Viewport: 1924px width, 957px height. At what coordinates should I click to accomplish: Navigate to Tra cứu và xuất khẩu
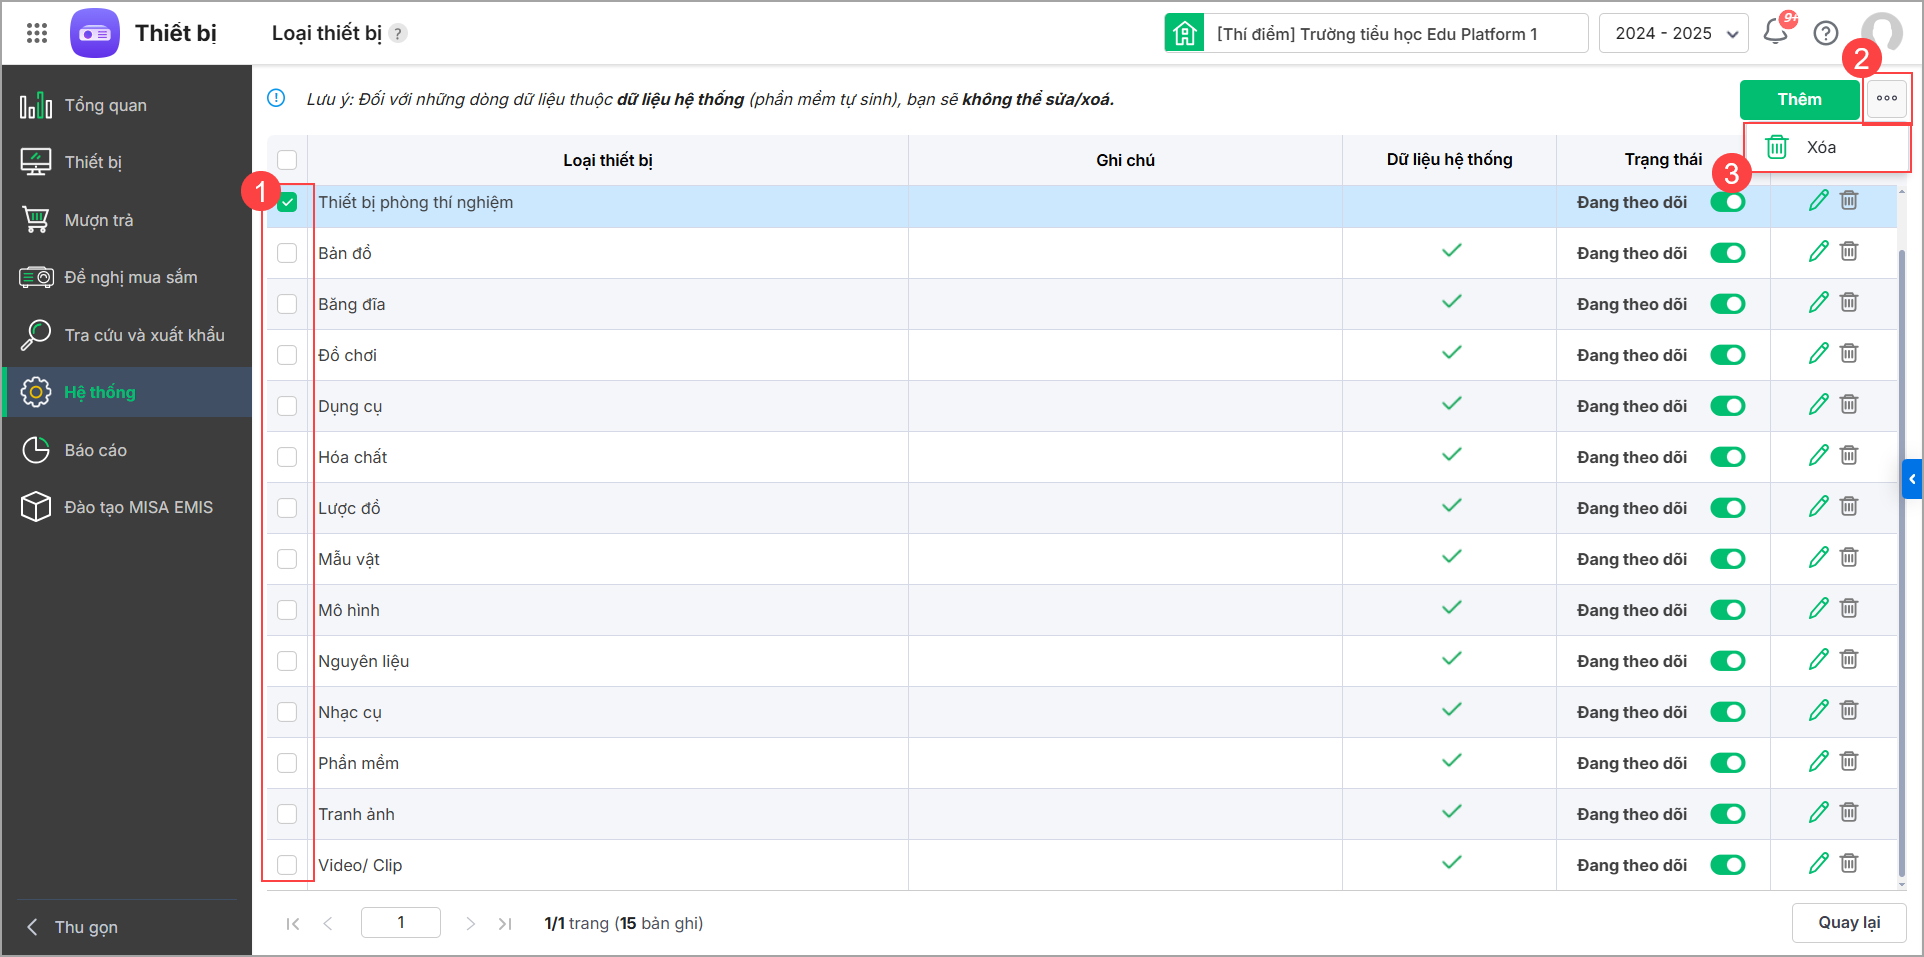click(x=127, y=335)
